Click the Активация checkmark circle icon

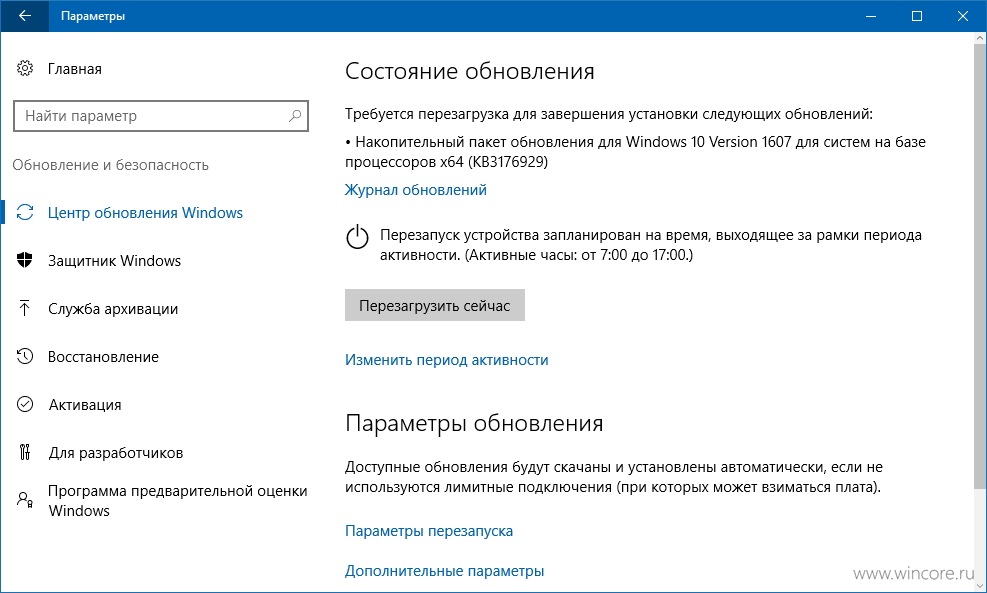pos(25,404)
